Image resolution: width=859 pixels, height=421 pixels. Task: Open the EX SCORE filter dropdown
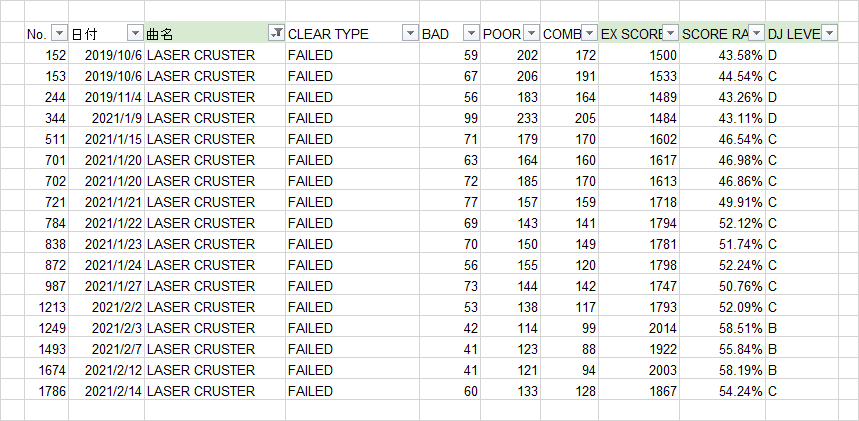671,33
